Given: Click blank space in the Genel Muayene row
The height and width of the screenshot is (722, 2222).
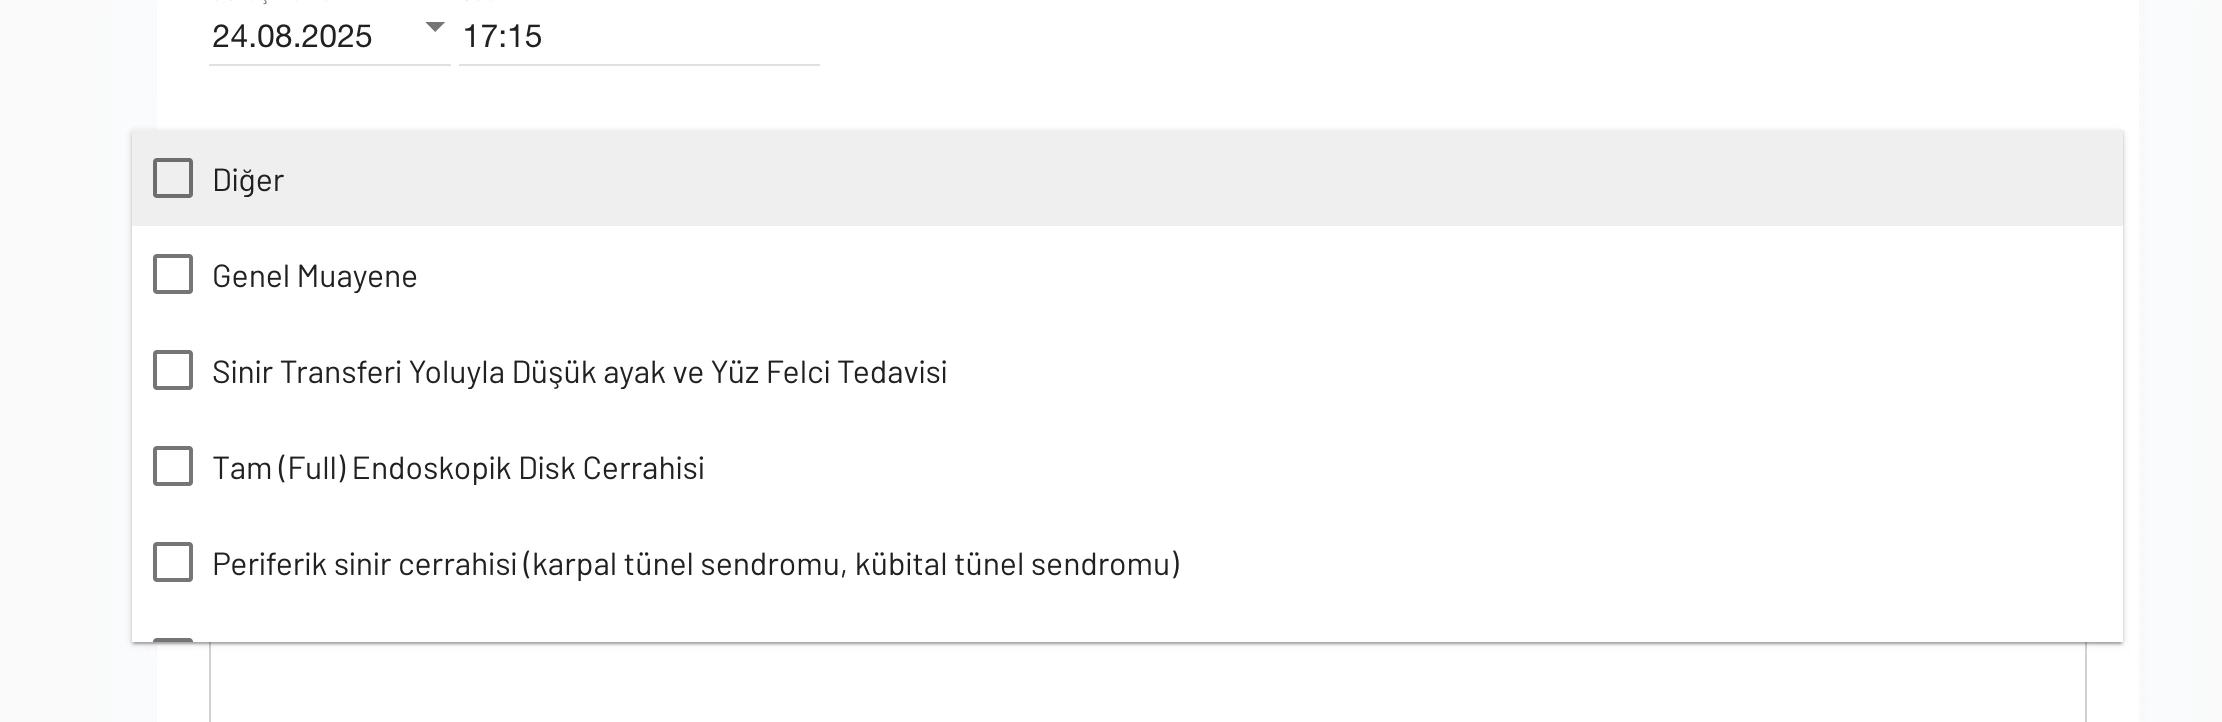Looking at the screenshot, I should 1200,275.
